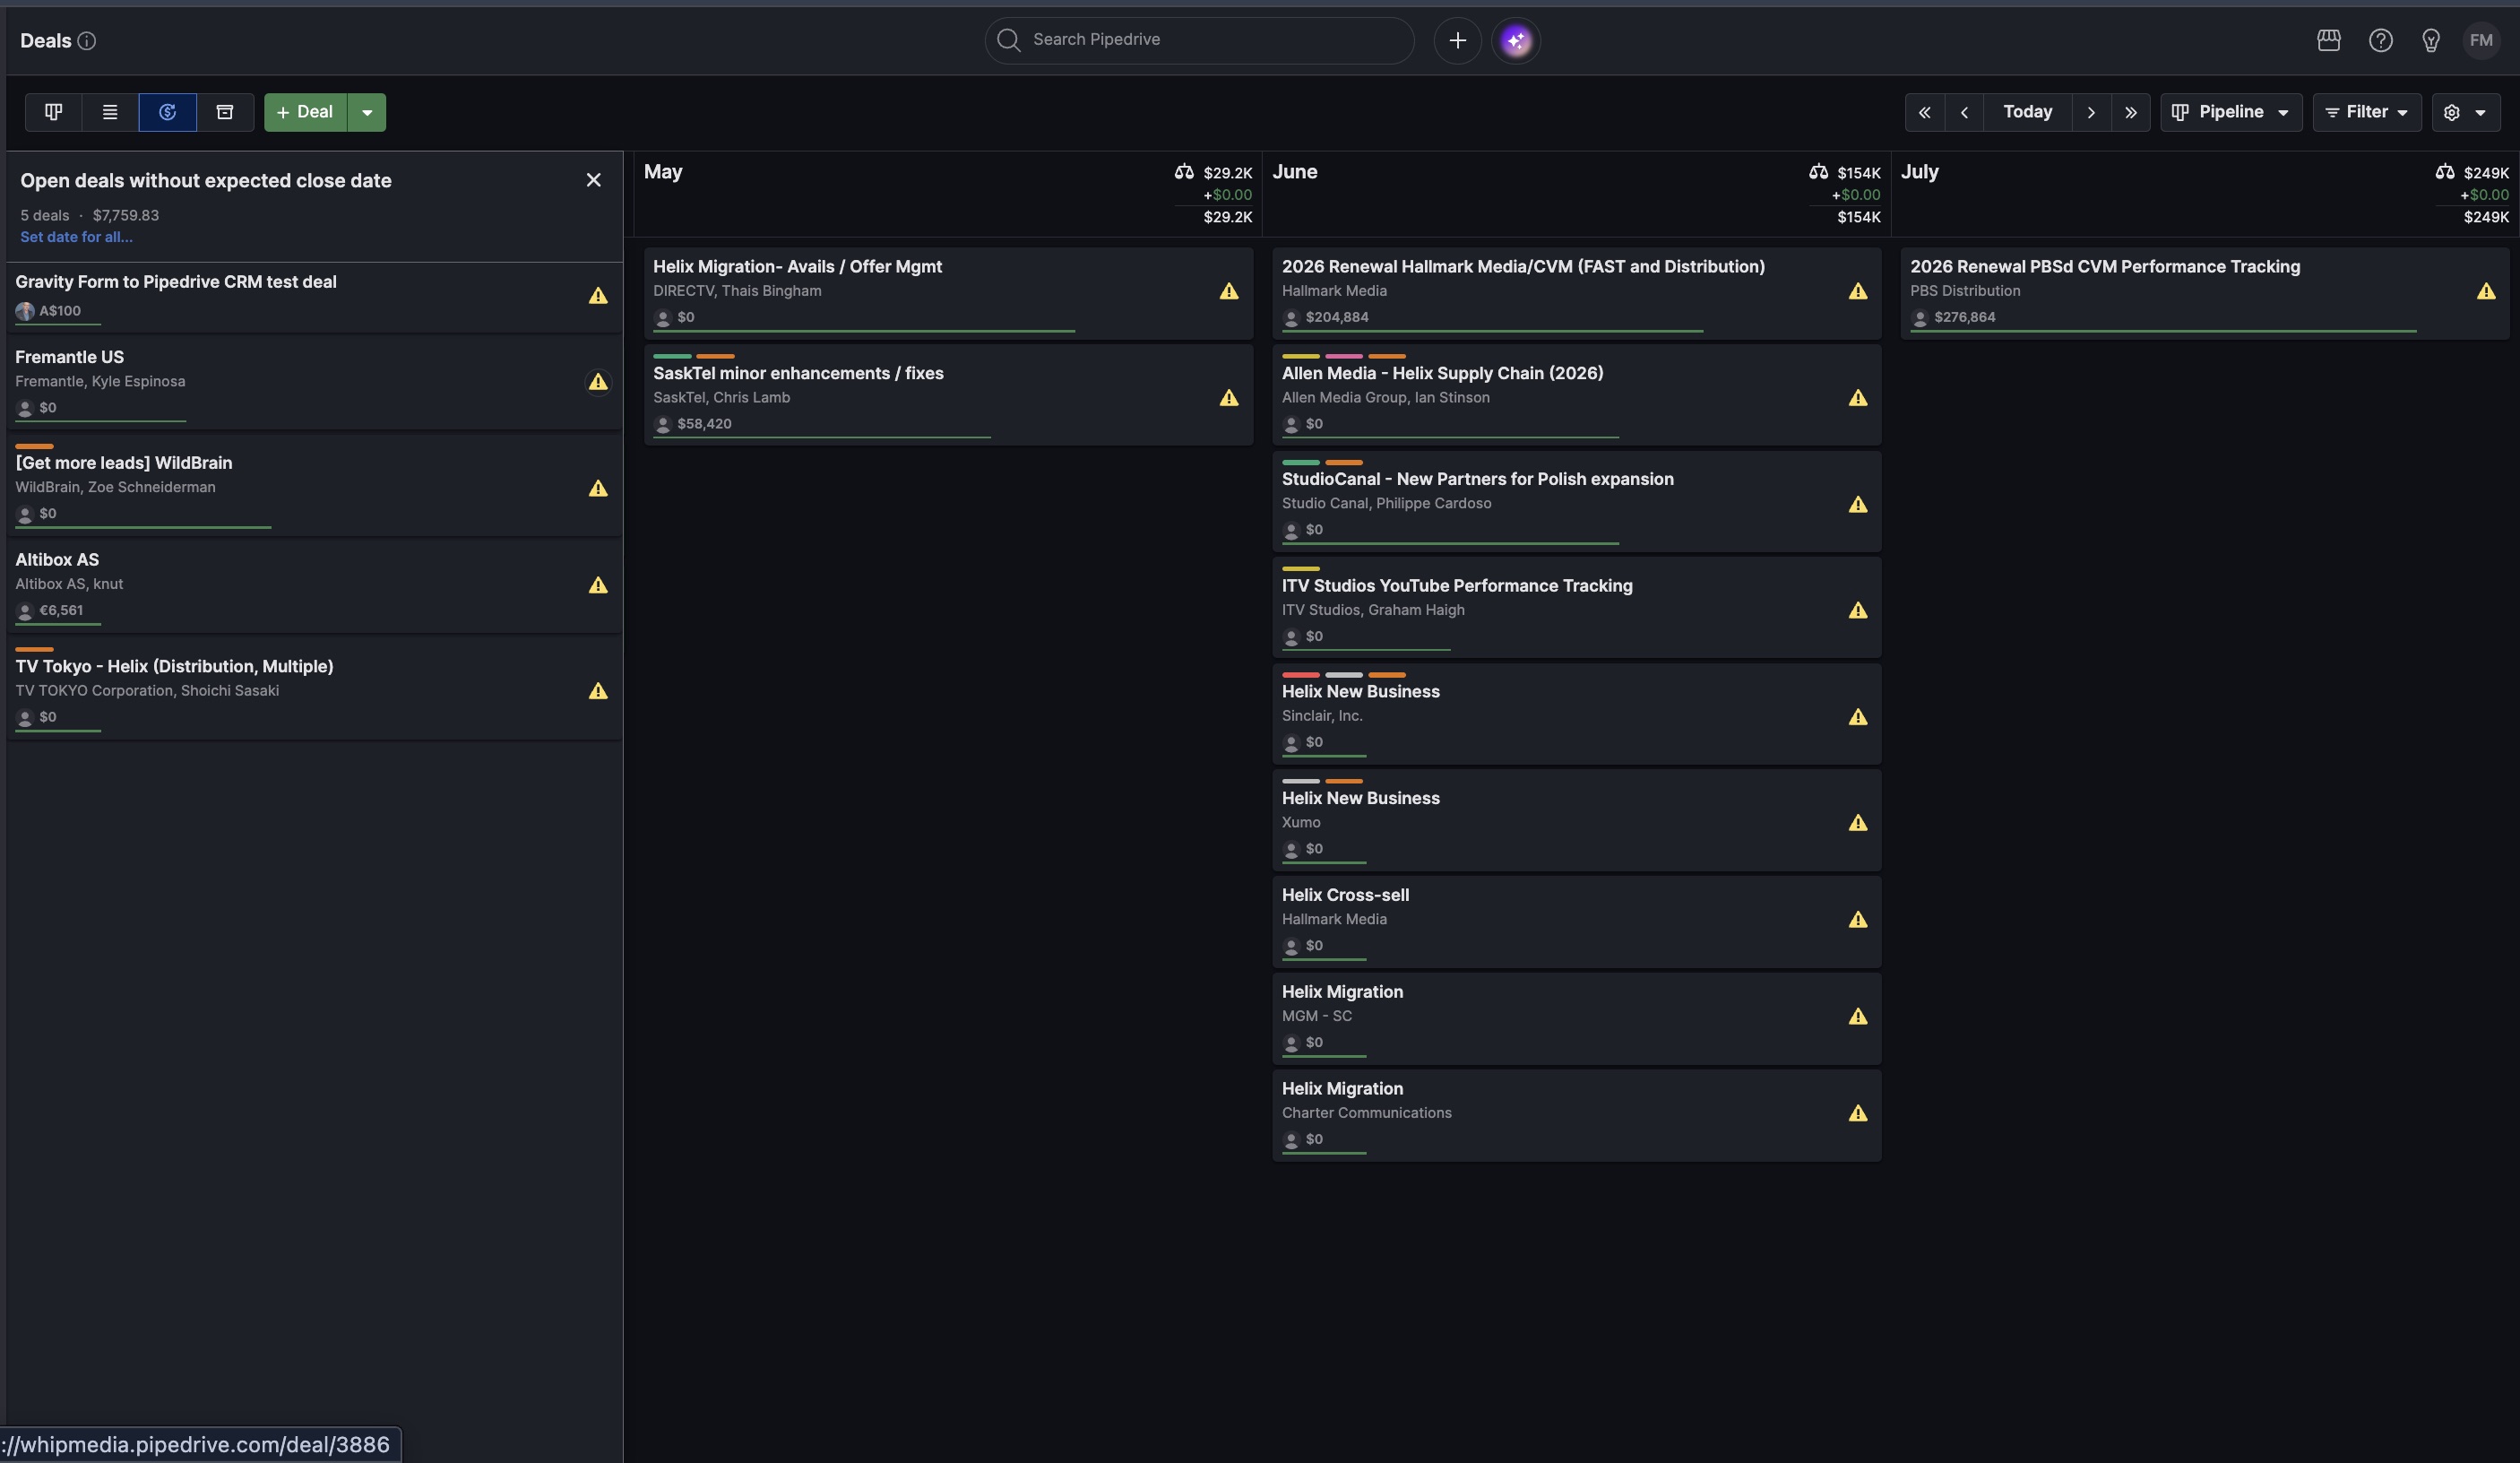Open TV Tokyo - Helix deal card

tap(314, 690)
